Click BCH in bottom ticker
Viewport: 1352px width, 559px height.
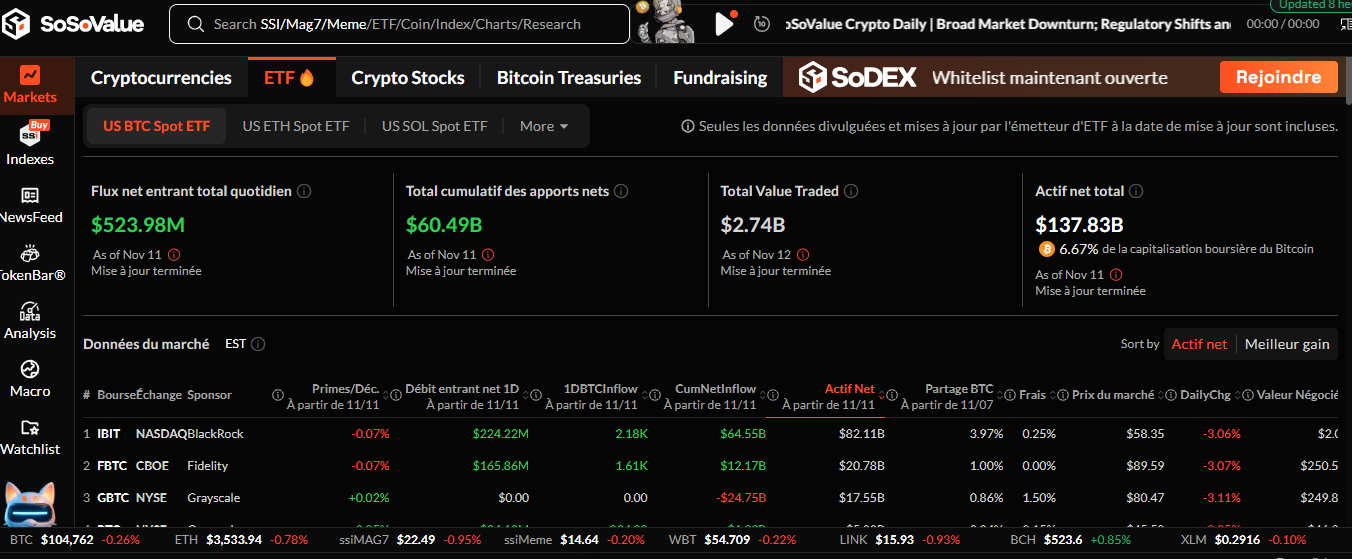pos(1022,540)
